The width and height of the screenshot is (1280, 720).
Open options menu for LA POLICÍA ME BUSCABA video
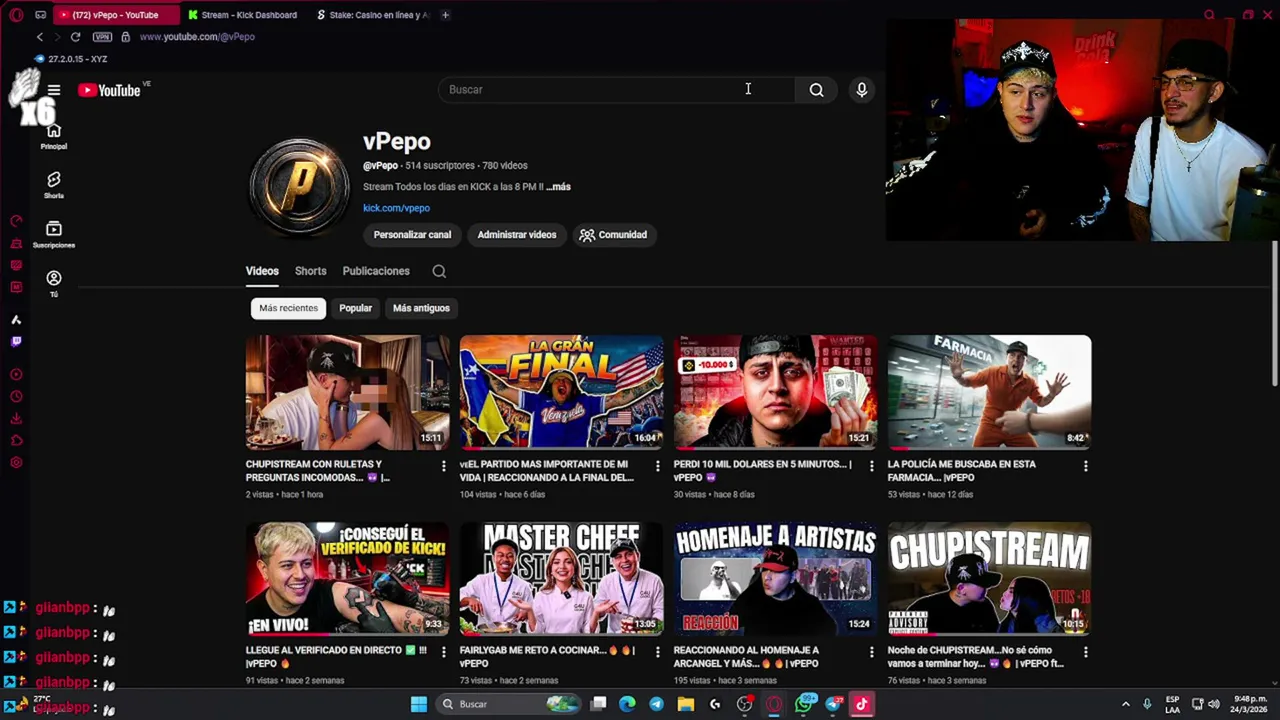coord(1085,466)
